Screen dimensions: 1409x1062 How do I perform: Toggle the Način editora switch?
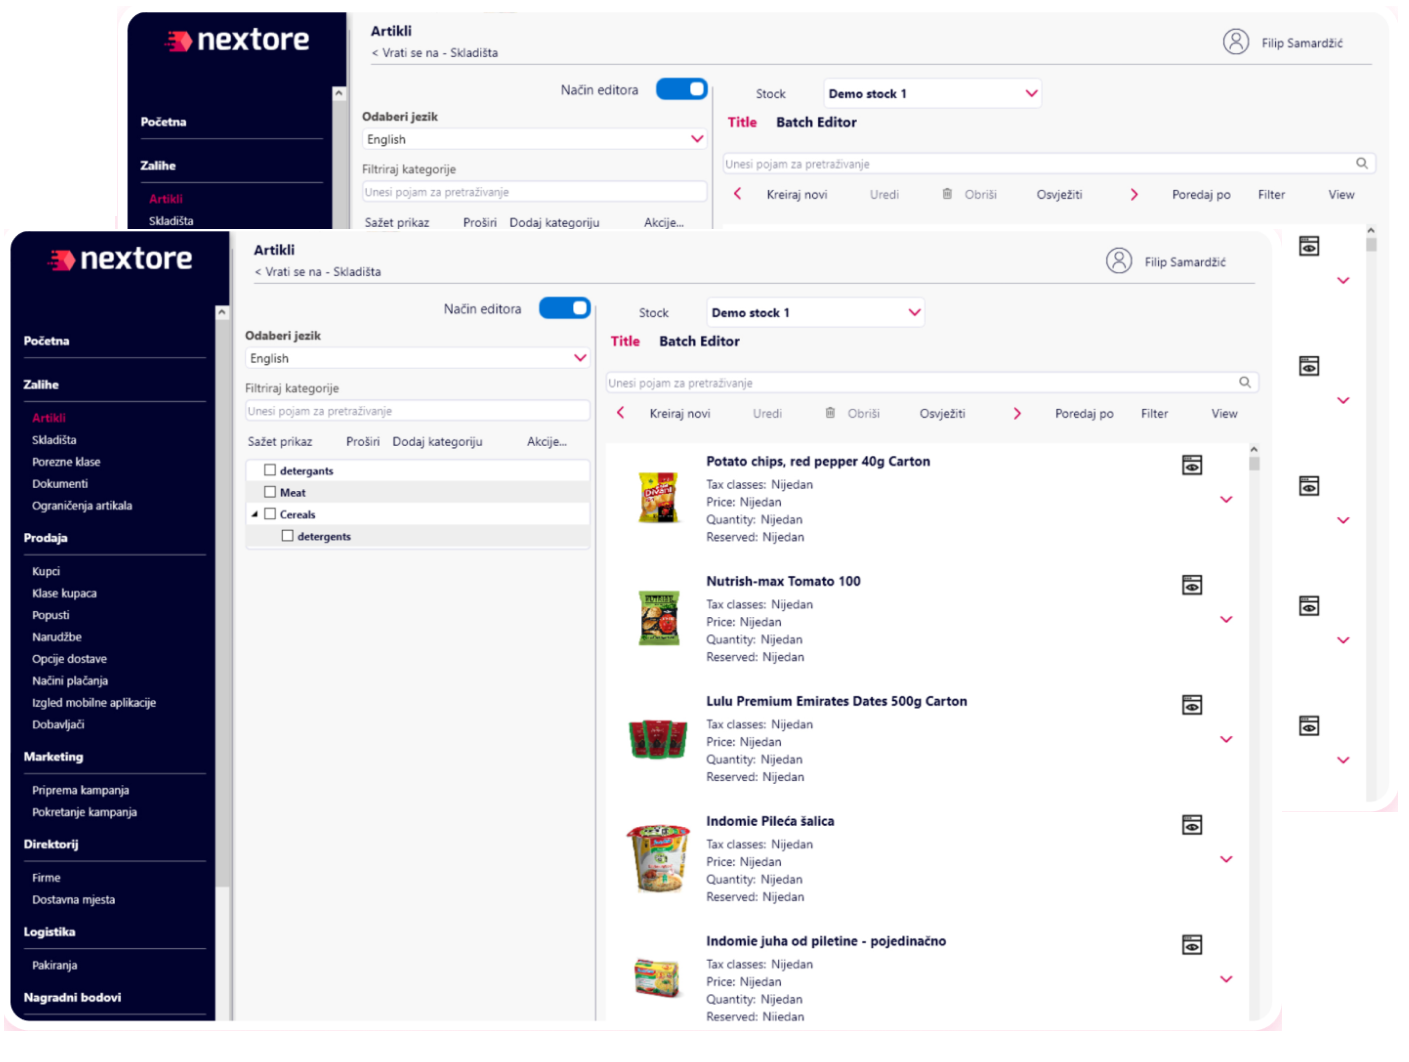565,308
